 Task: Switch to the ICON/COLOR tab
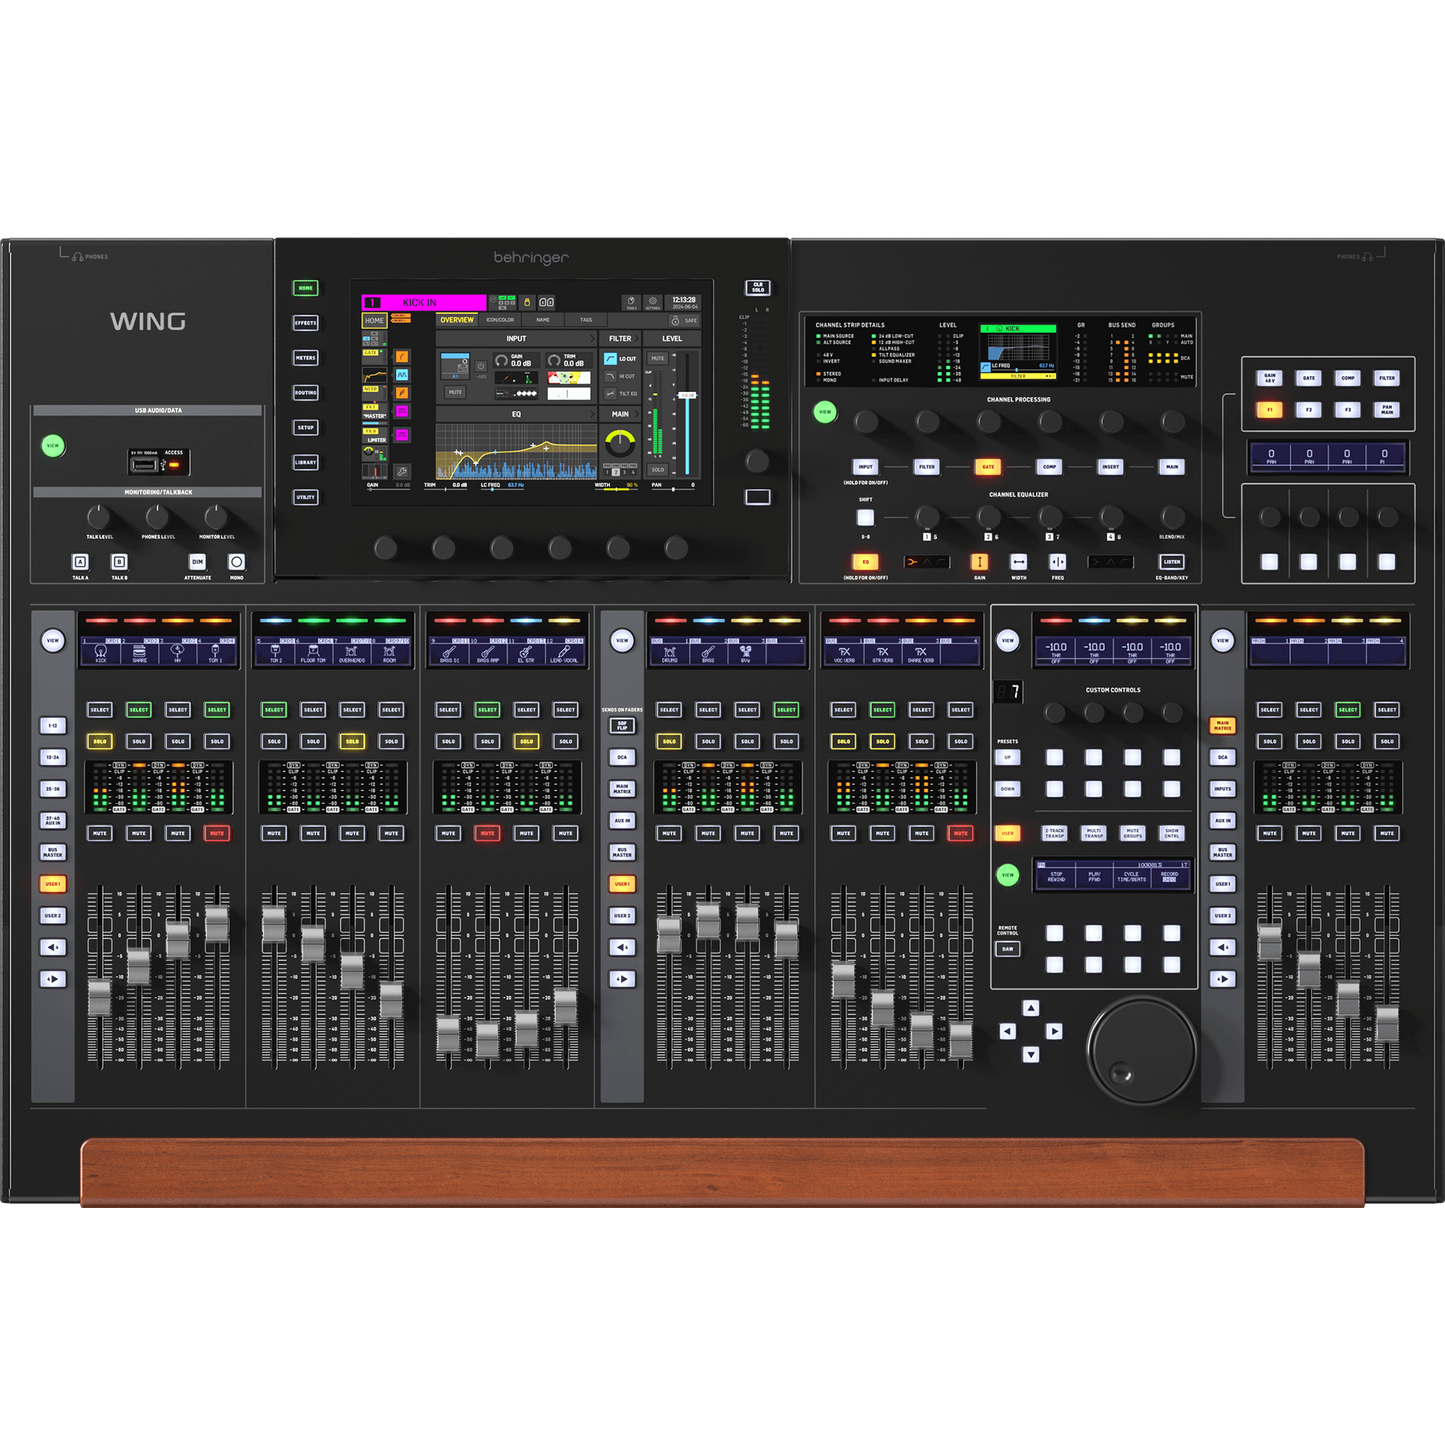point(500,320)
